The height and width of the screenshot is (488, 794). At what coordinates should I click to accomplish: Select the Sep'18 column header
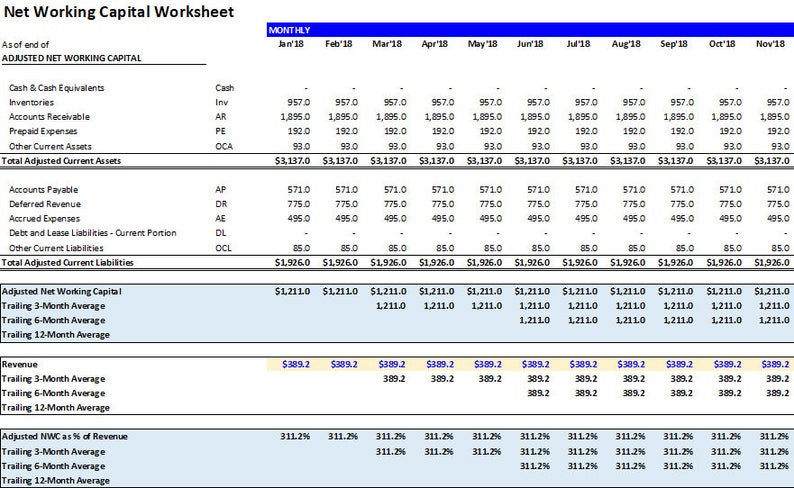point(673,44)
